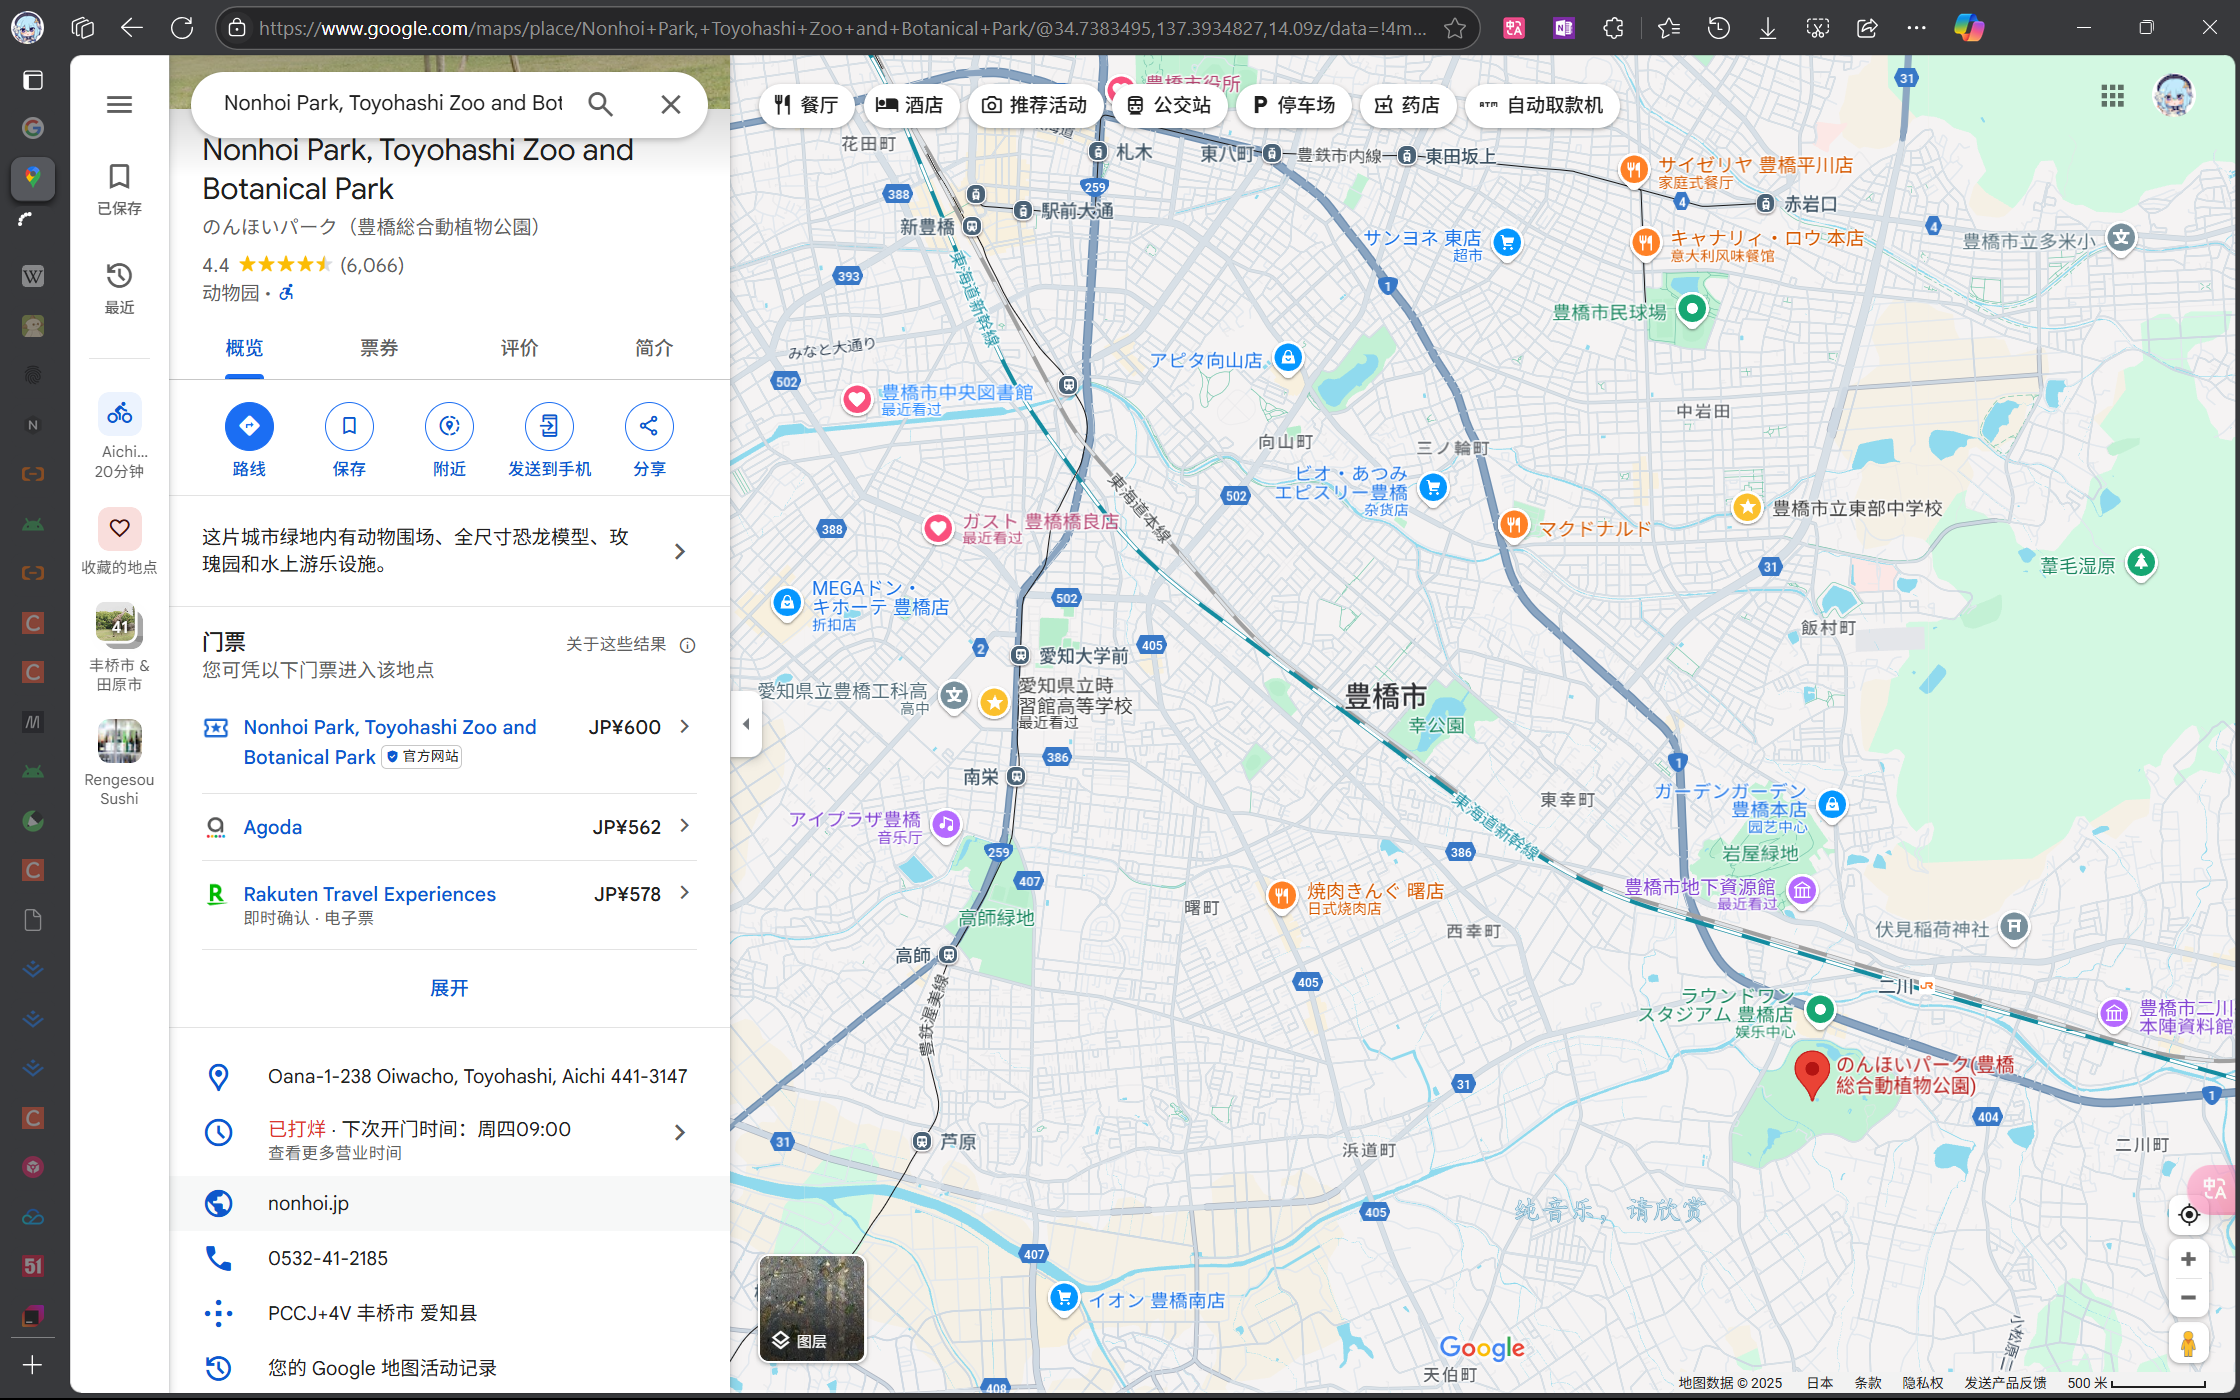Click the イオン 豊橋南店 shopping marker
2240x1400 pixels.
1064,1298
